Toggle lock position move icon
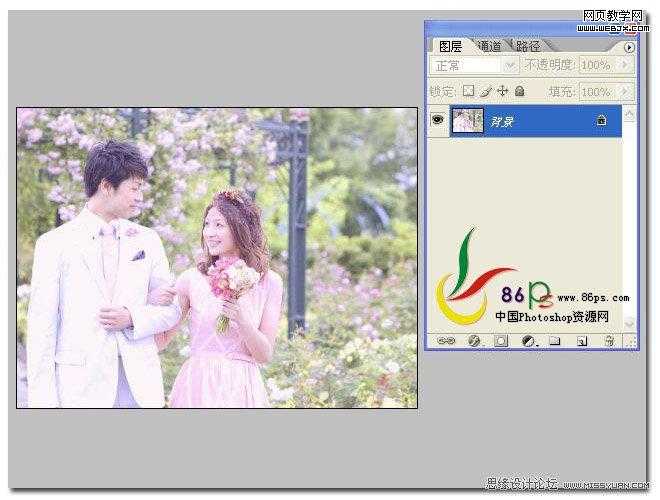 tap(503, 91)
